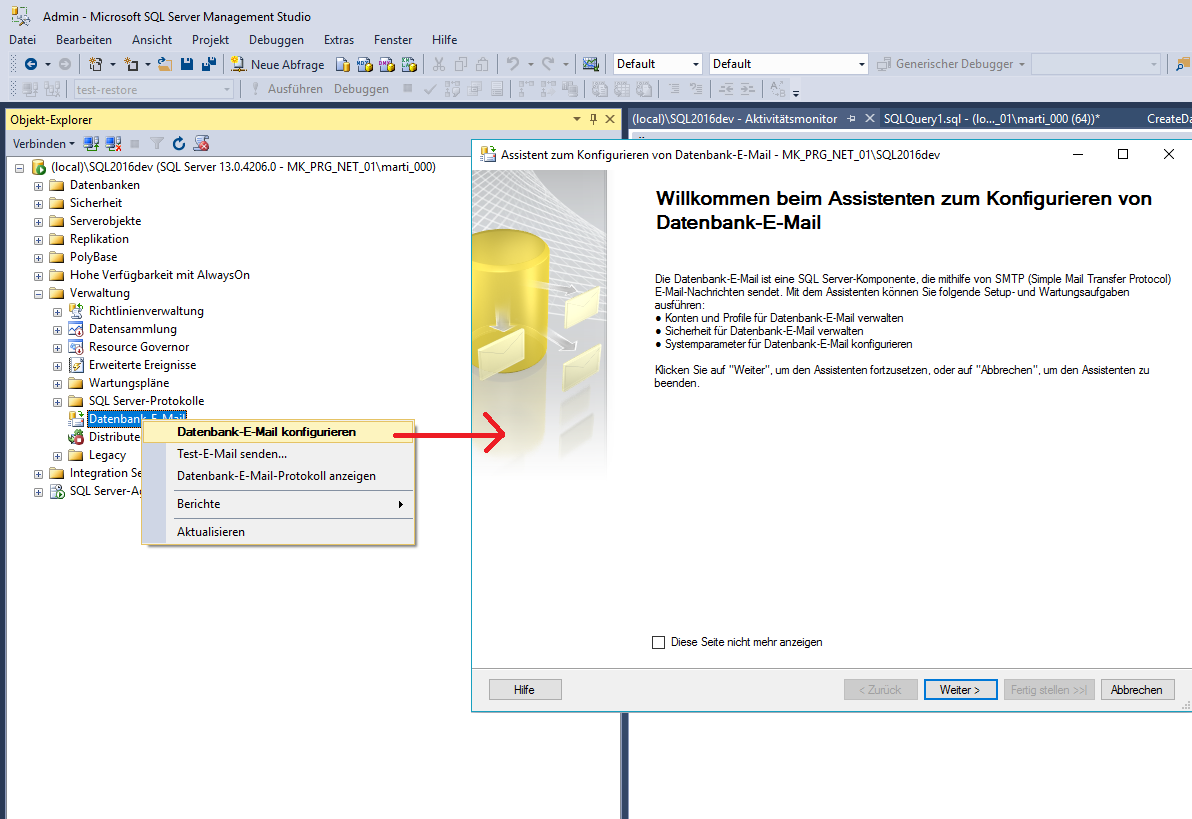Expand the Datenbanken node
This screenshot has width=1192, height=819.
pyautogui.click(x=38, y=186)
